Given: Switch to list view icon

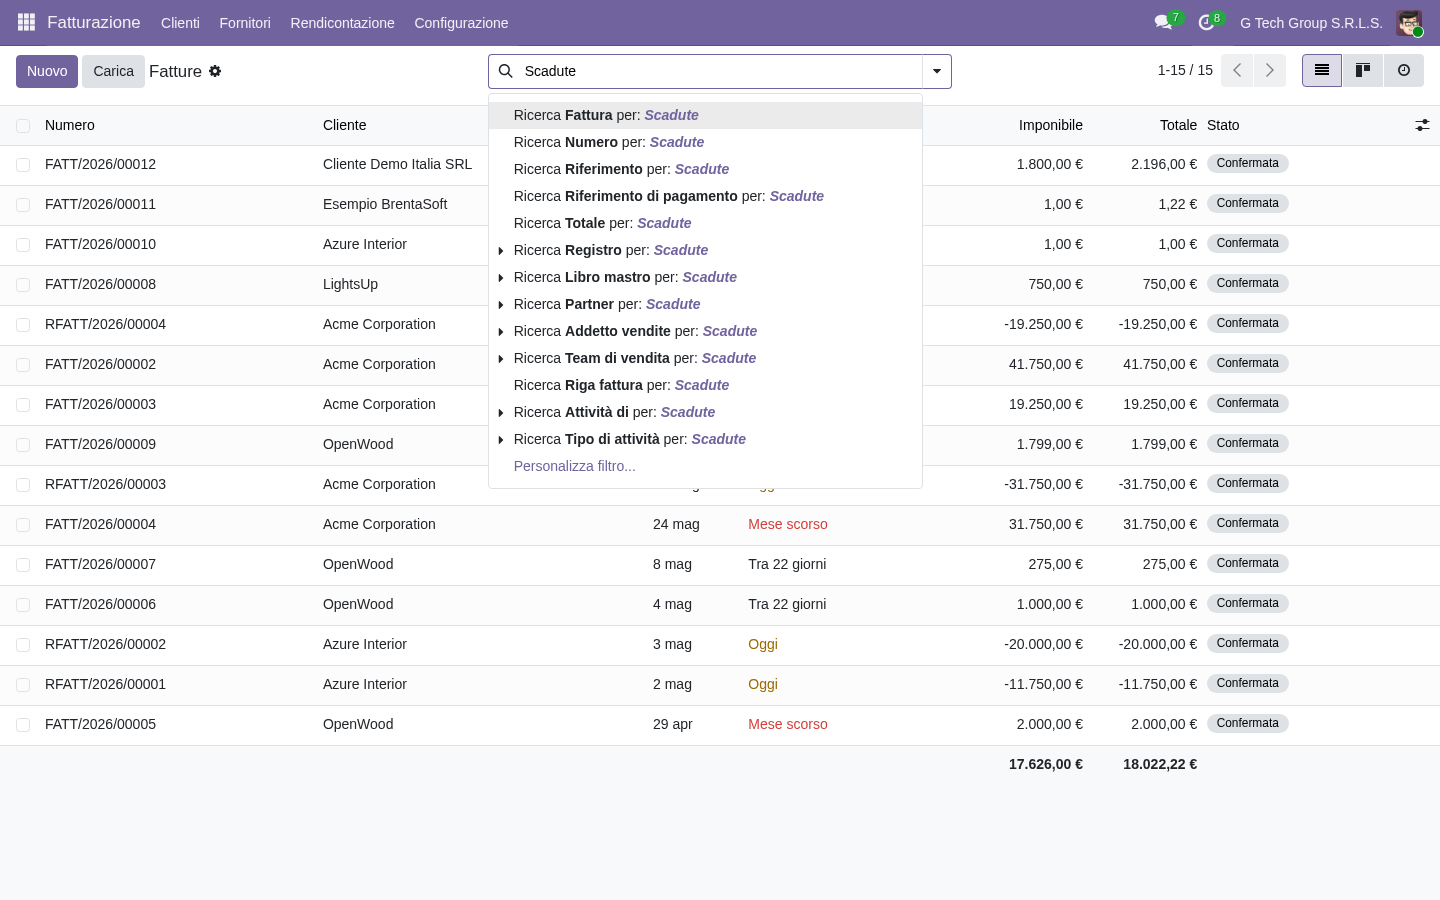Looking at the screenshot, I should pos(1322,71).
